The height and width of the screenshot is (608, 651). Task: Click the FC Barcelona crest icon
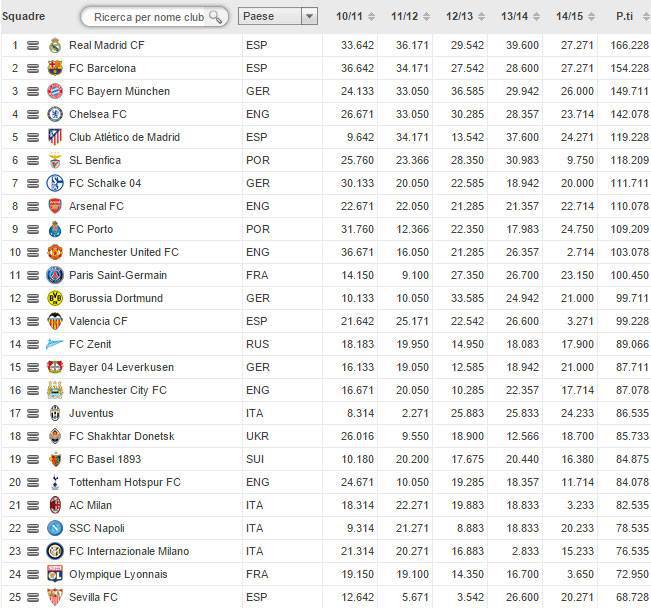pyautogui.click(x=55, y=68)
